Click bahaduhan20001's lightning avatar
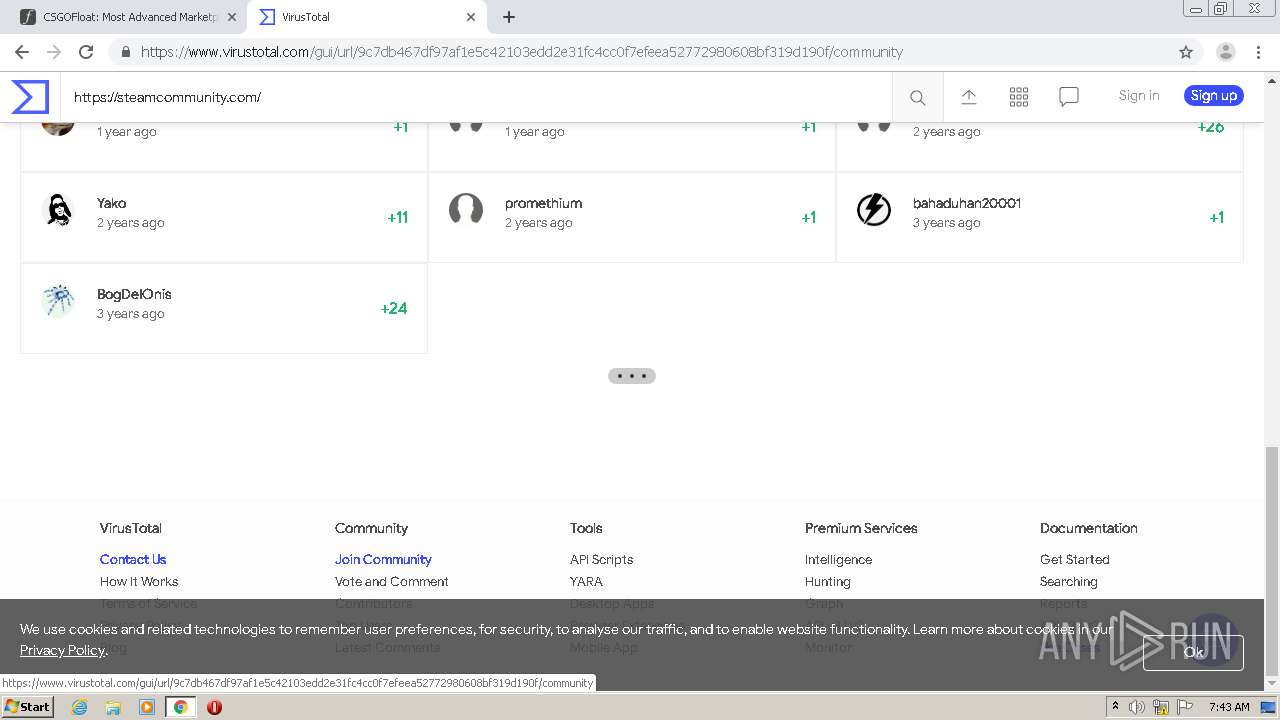The height and width of the screenshot is (720, 1280). click(x=874, y=210)
